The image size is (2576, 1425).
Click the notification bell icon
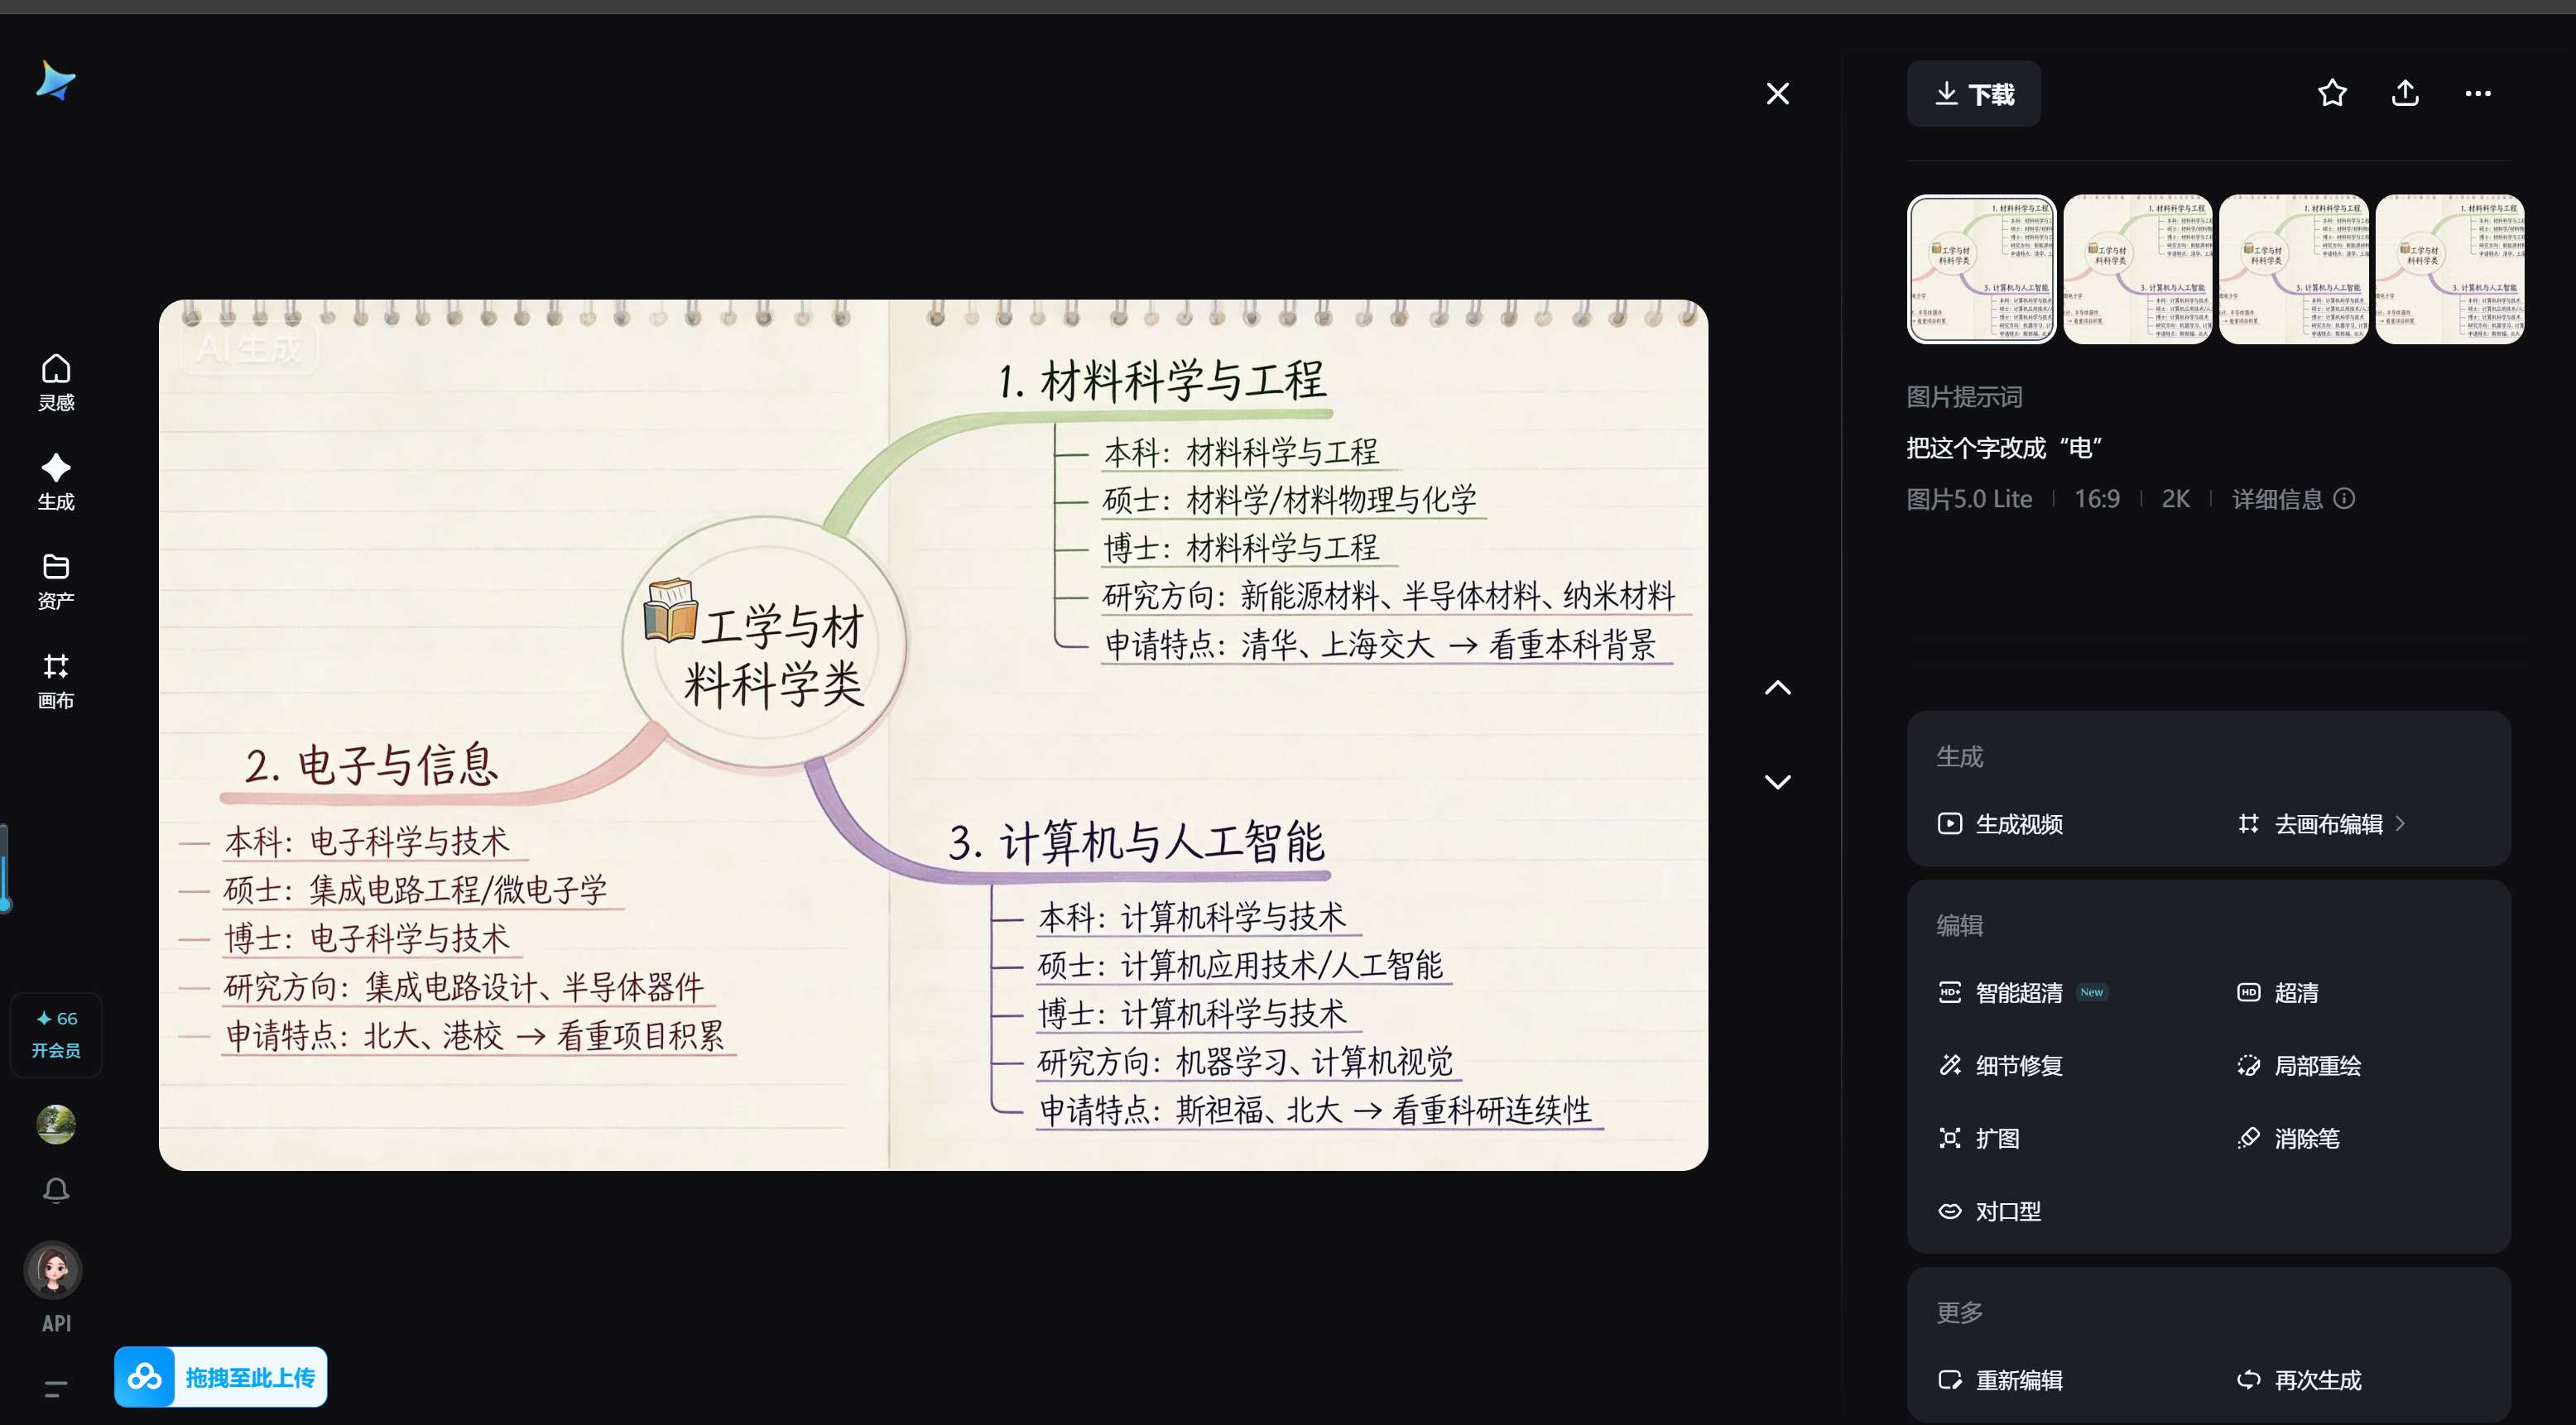tap(56, 1190)
